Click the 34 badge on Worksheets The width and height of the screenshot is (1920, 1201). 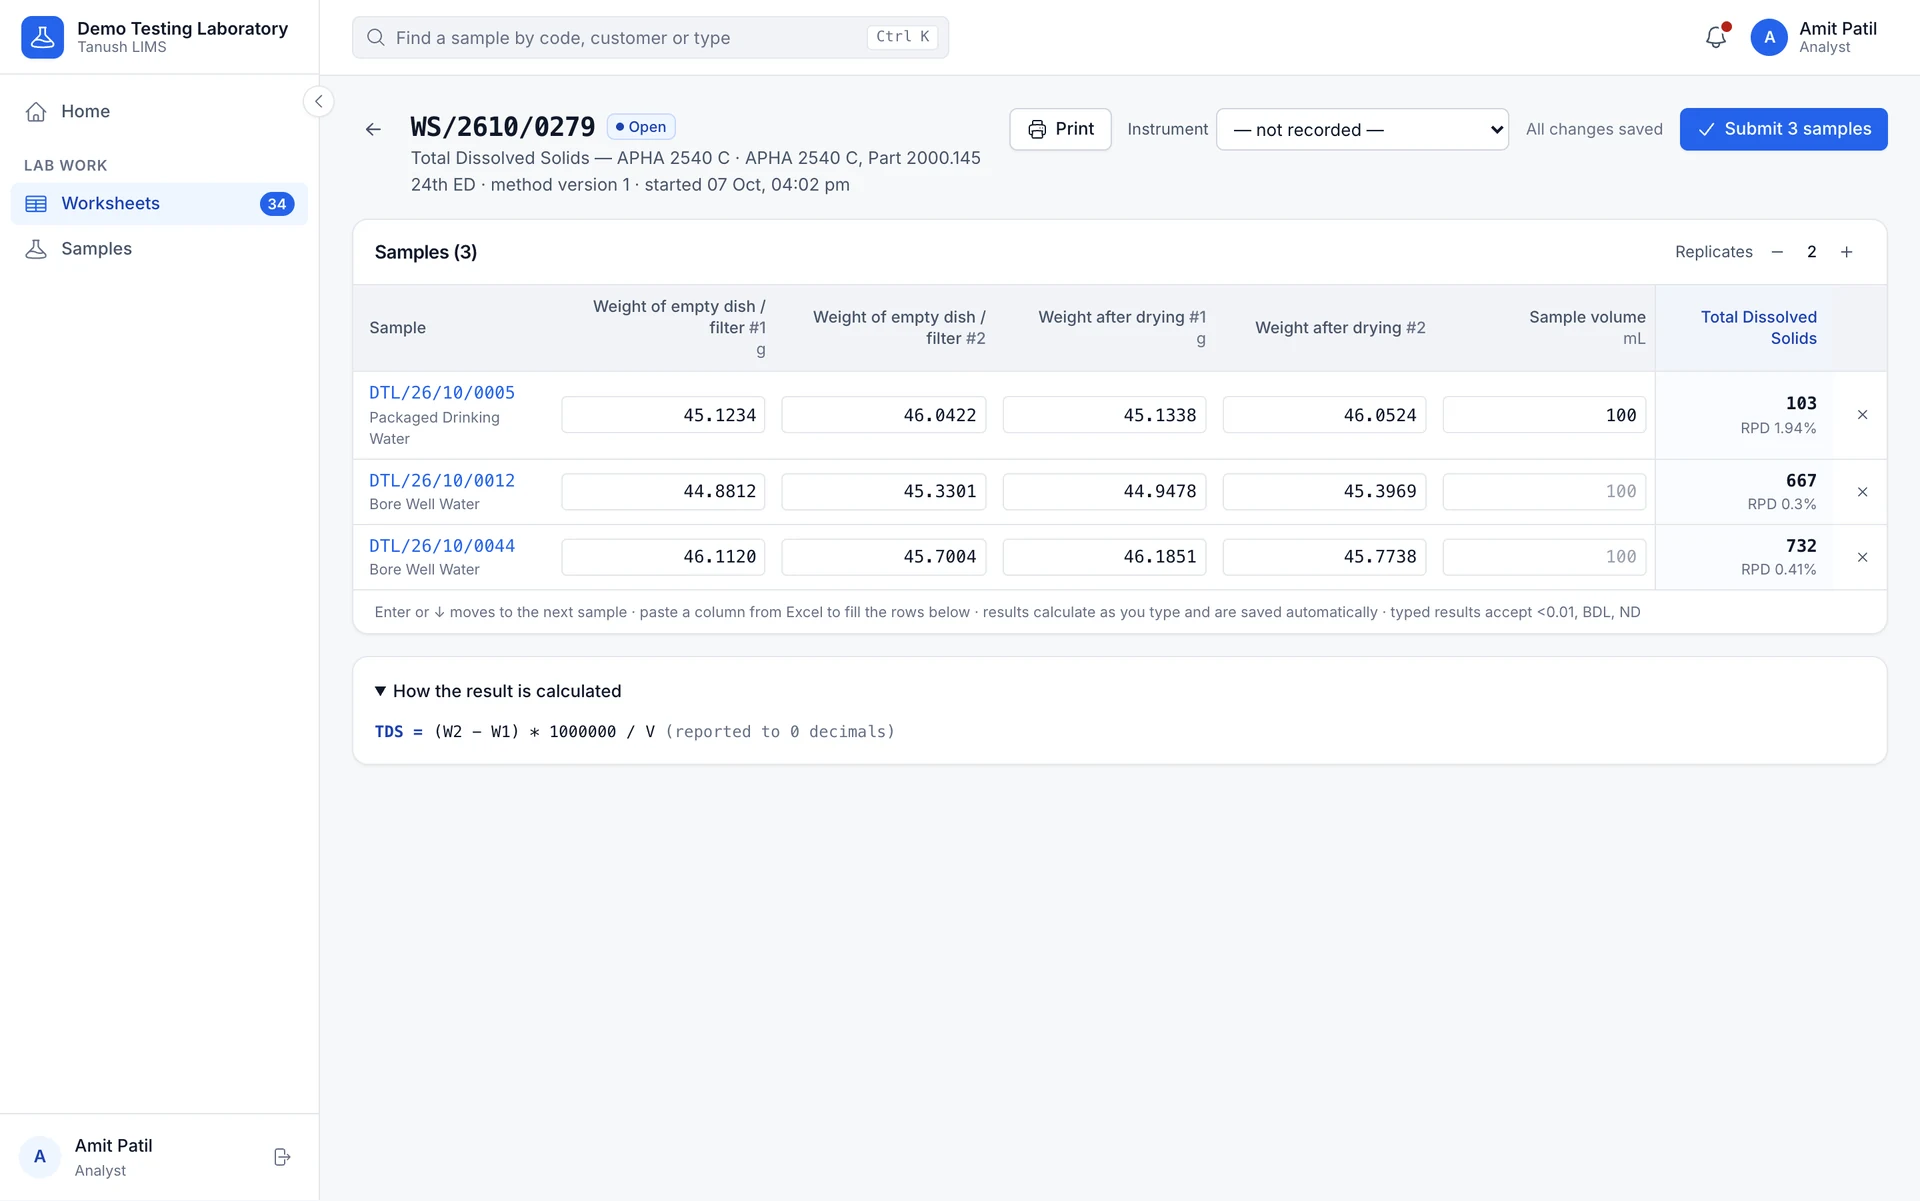(x=277, y=204)
